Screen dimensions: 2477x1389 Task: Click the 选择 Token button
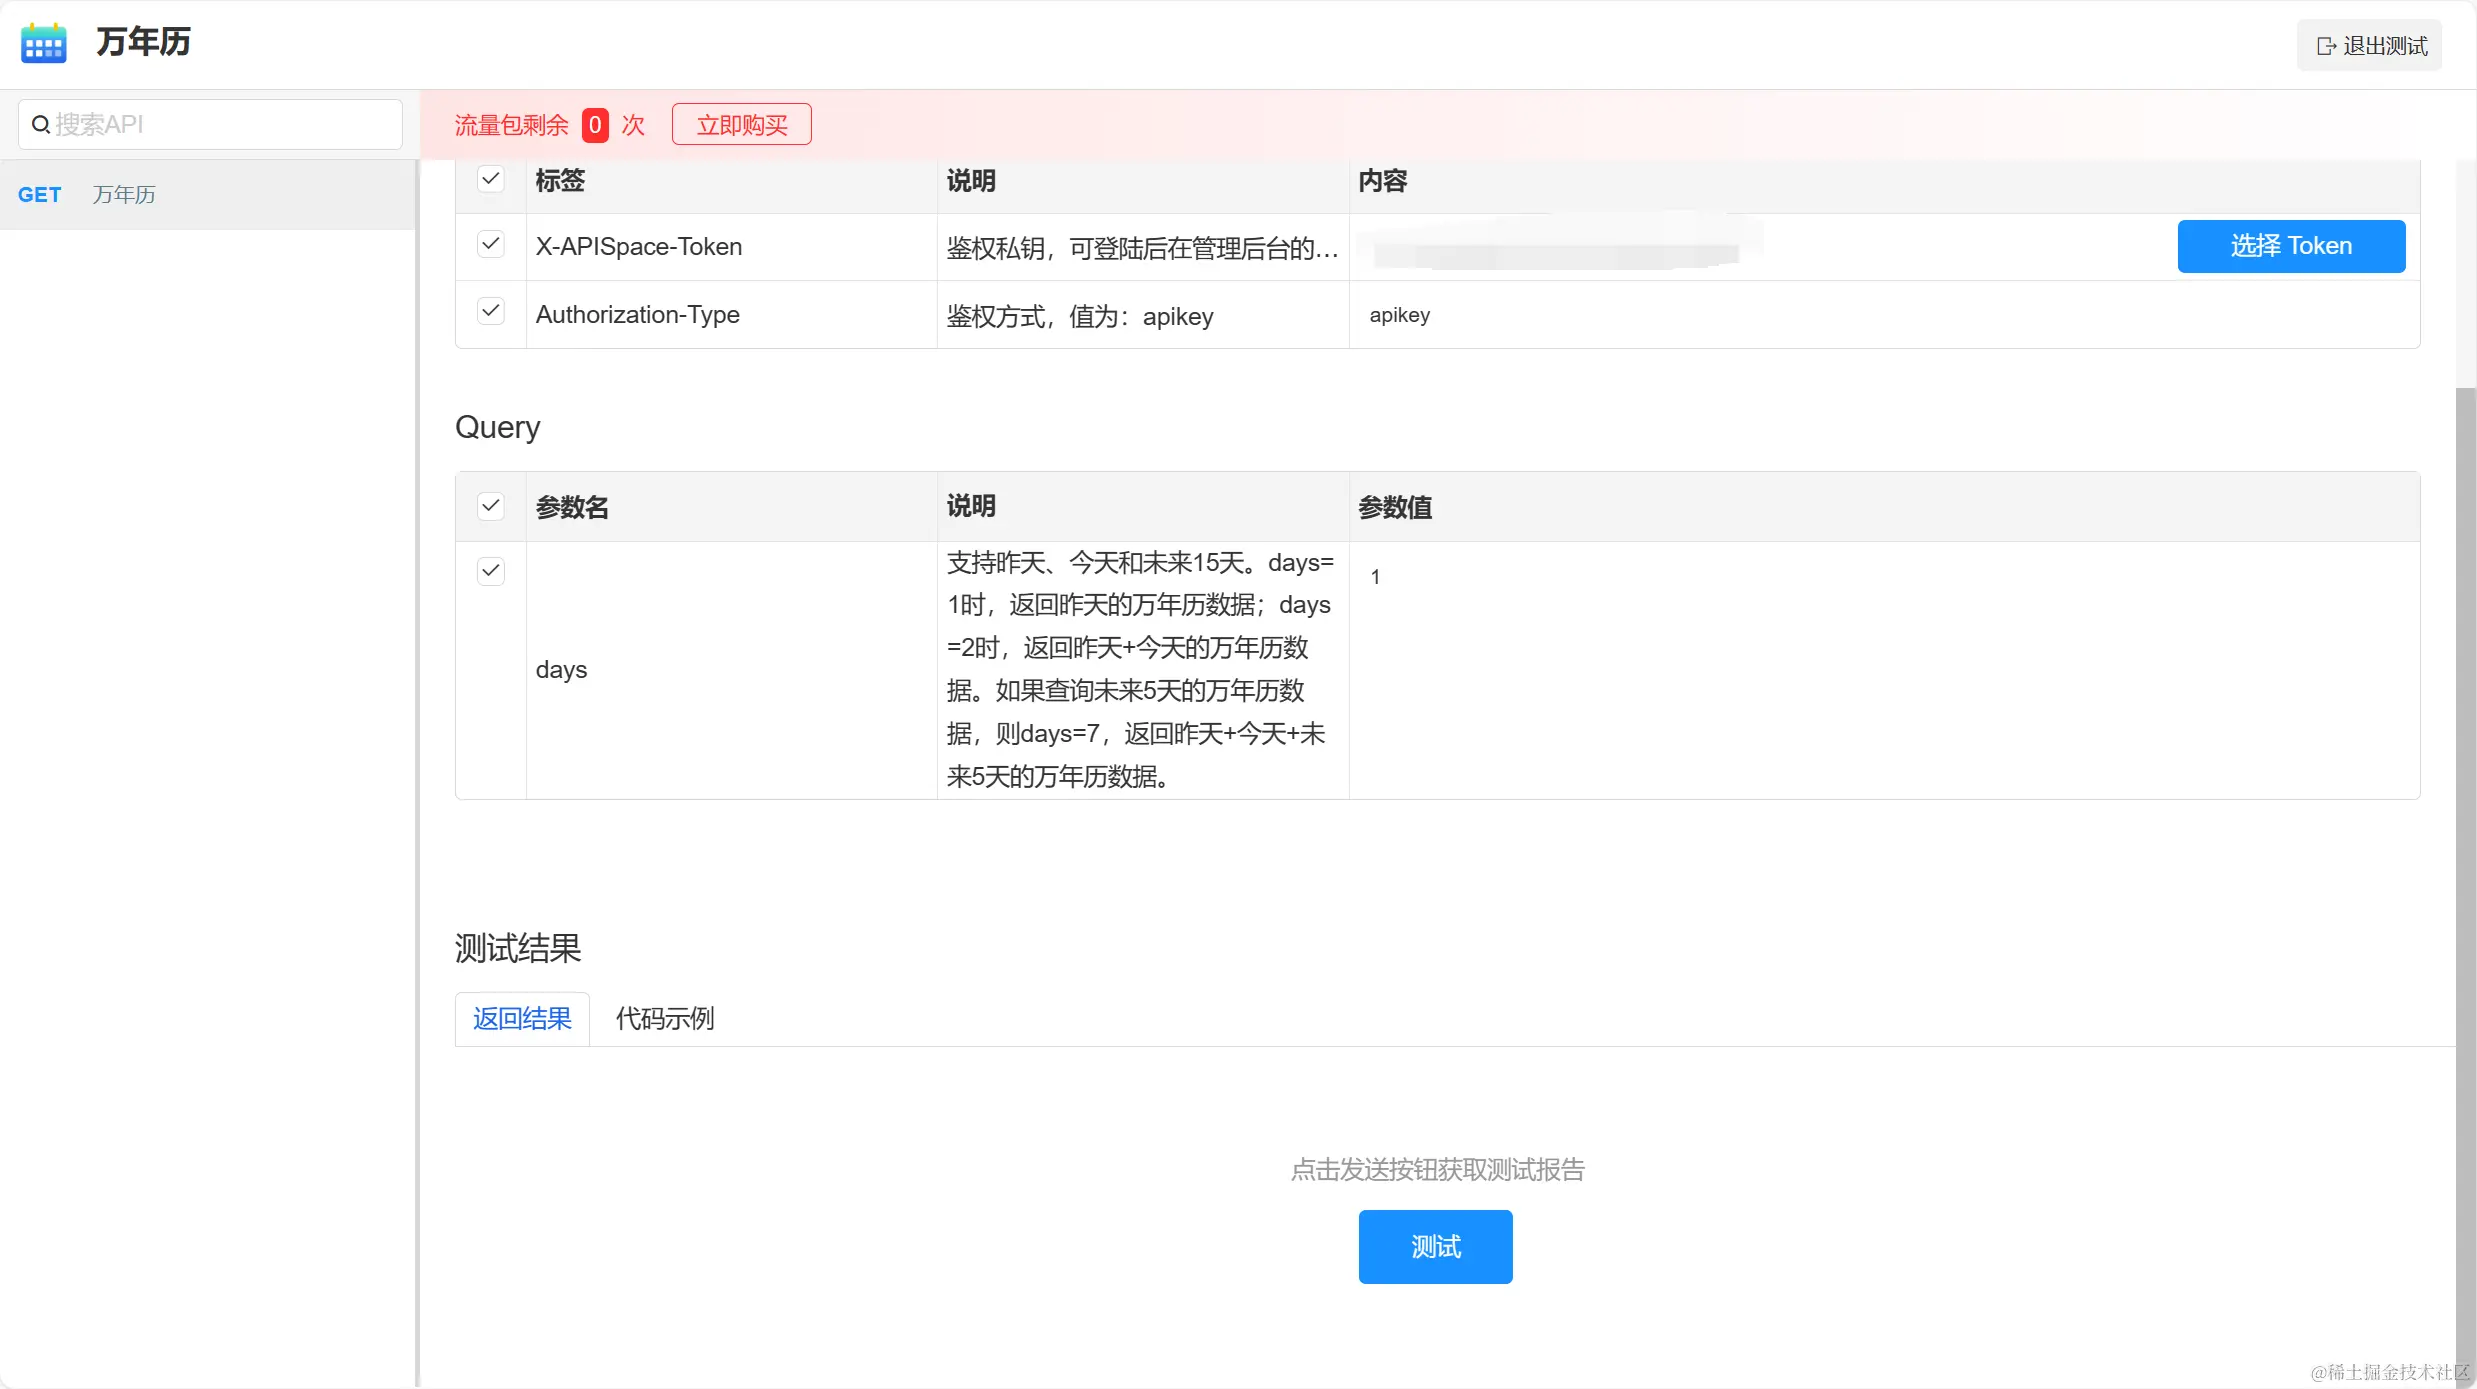2290,246
